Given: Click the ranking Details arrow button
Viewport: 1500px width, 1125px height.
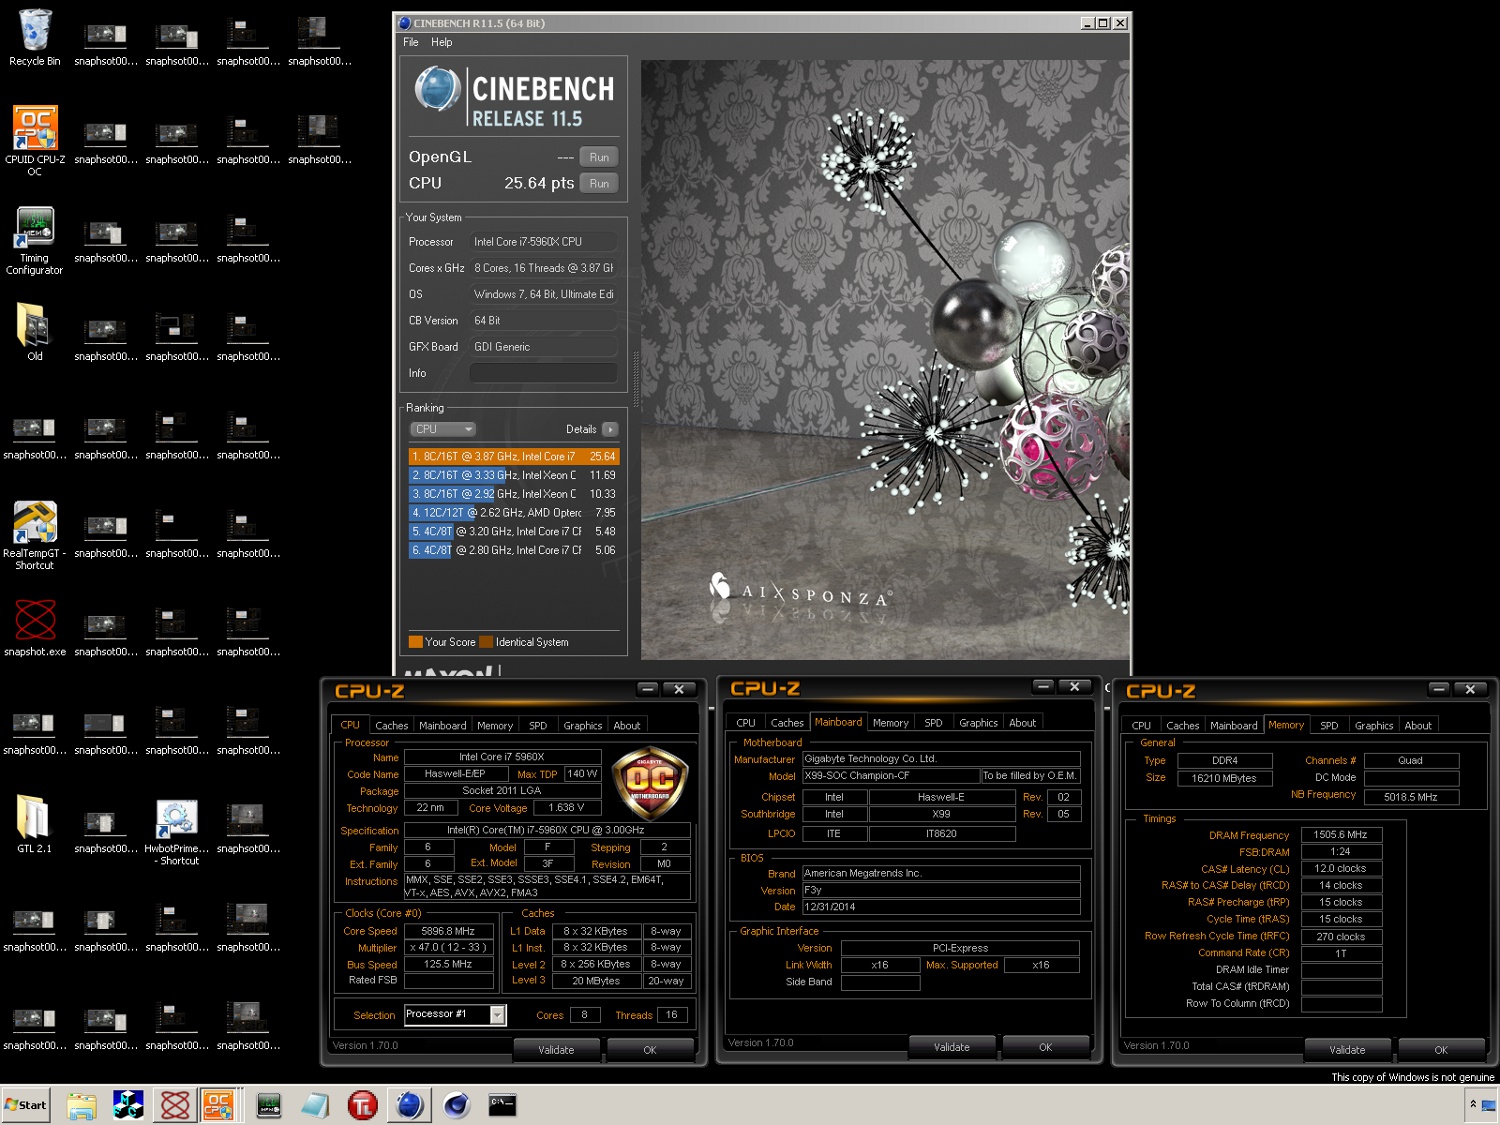Looking at the screenshot, I should 610,429.
